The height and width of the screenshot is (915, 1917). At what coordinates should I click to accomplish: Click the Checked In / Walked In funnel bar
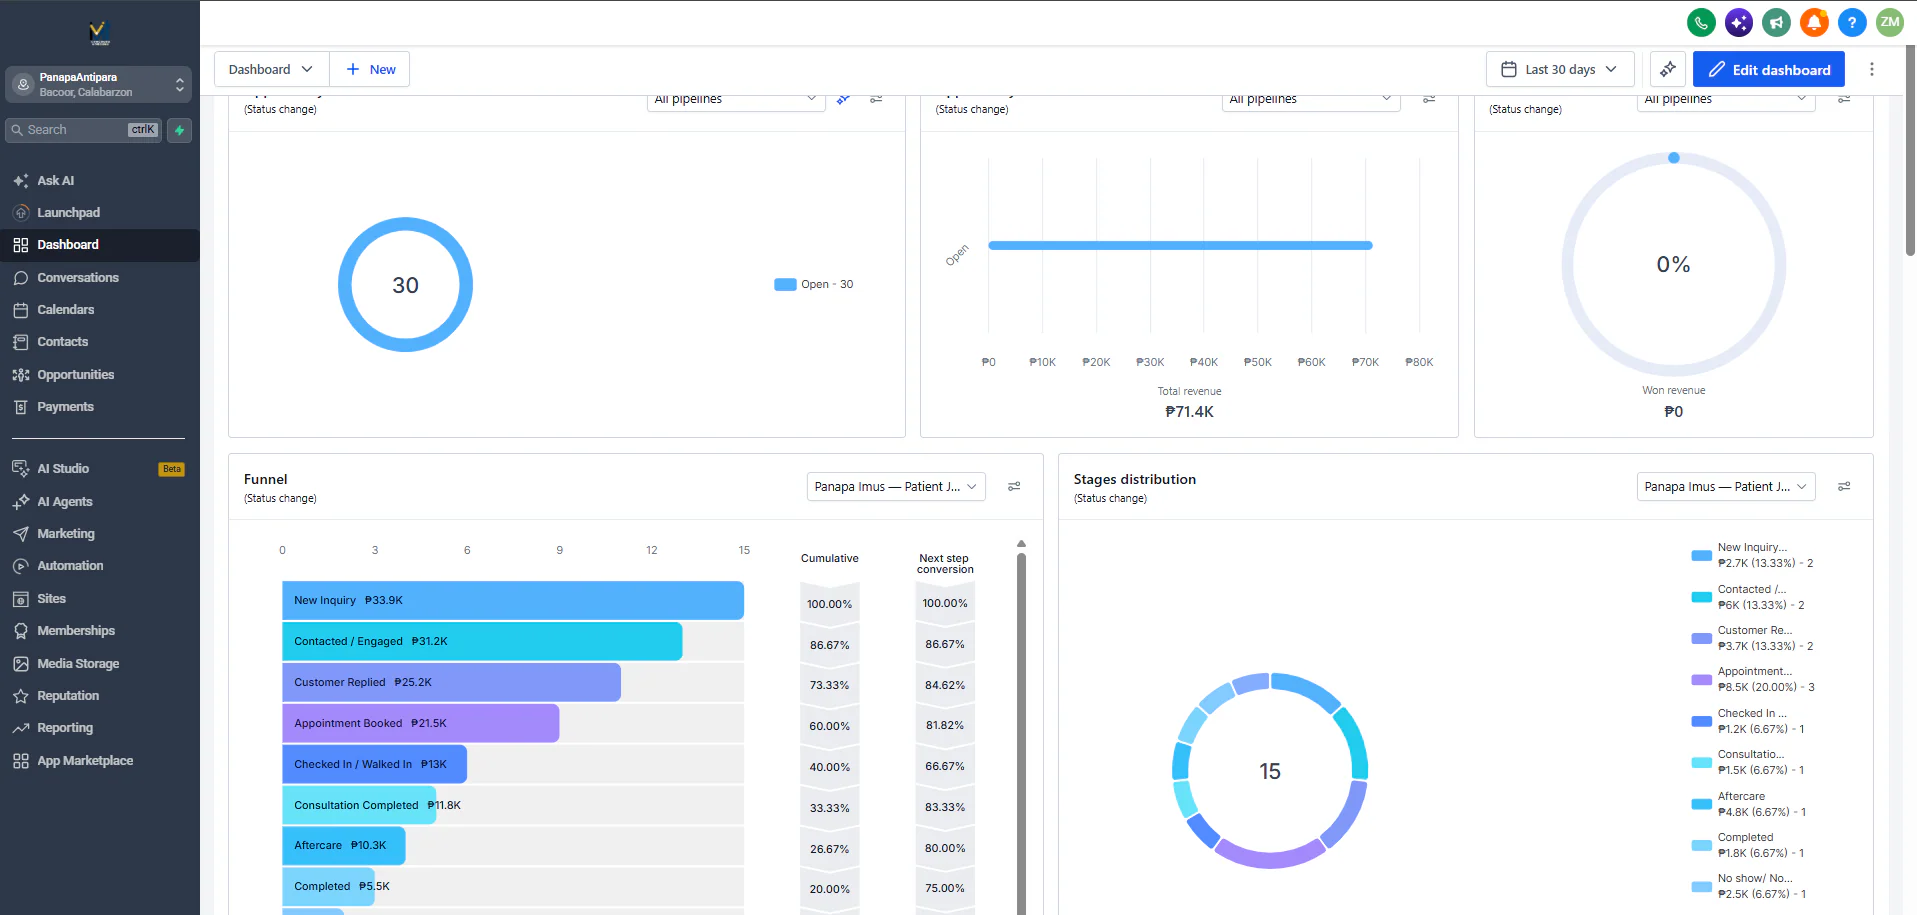[374, 764]
